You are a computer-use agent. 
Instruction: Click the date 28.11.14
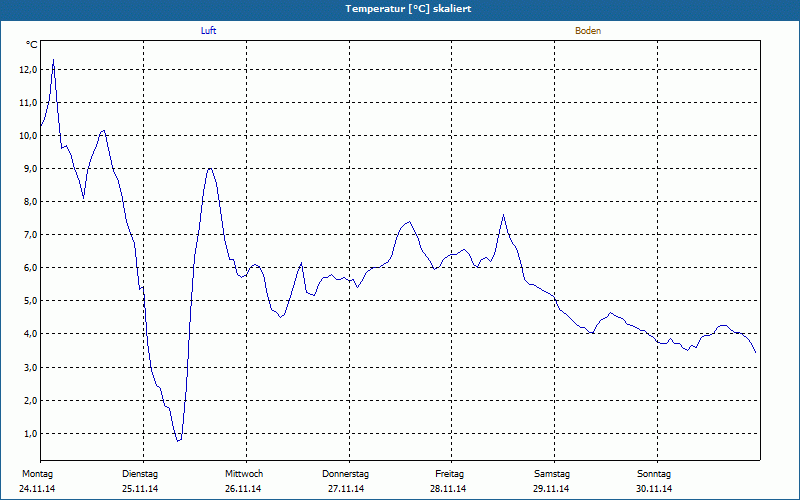click(x=448, y=489)
